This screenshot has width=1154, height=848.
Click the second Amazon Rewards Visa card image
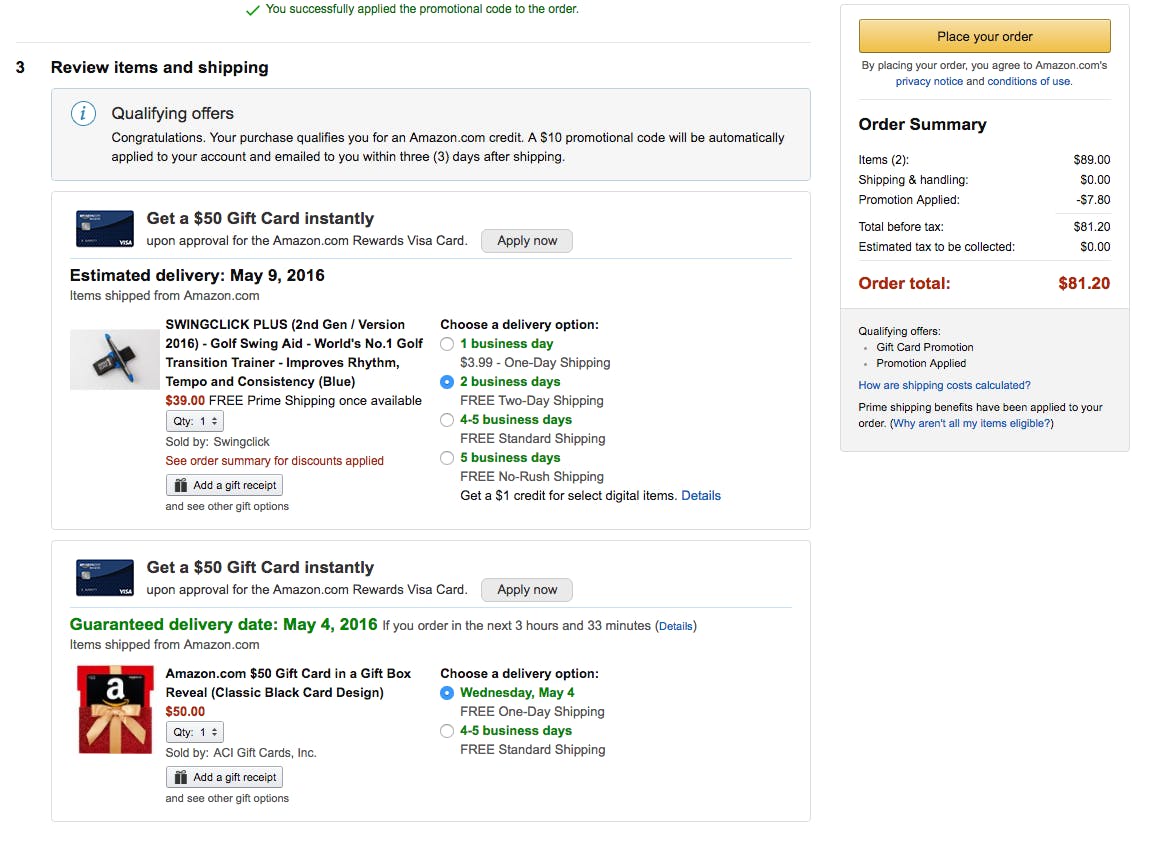(105, 578)
